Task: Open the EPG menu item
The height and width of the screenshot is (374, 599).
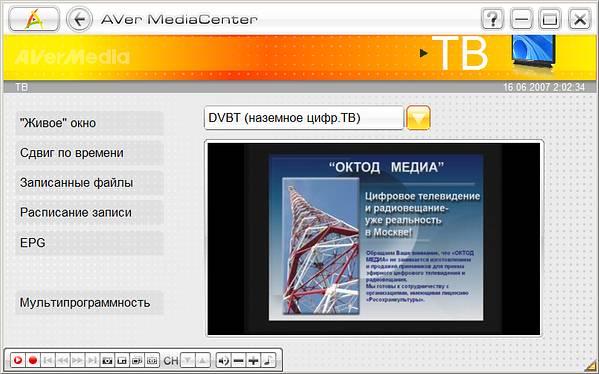Action: [89, 243]
